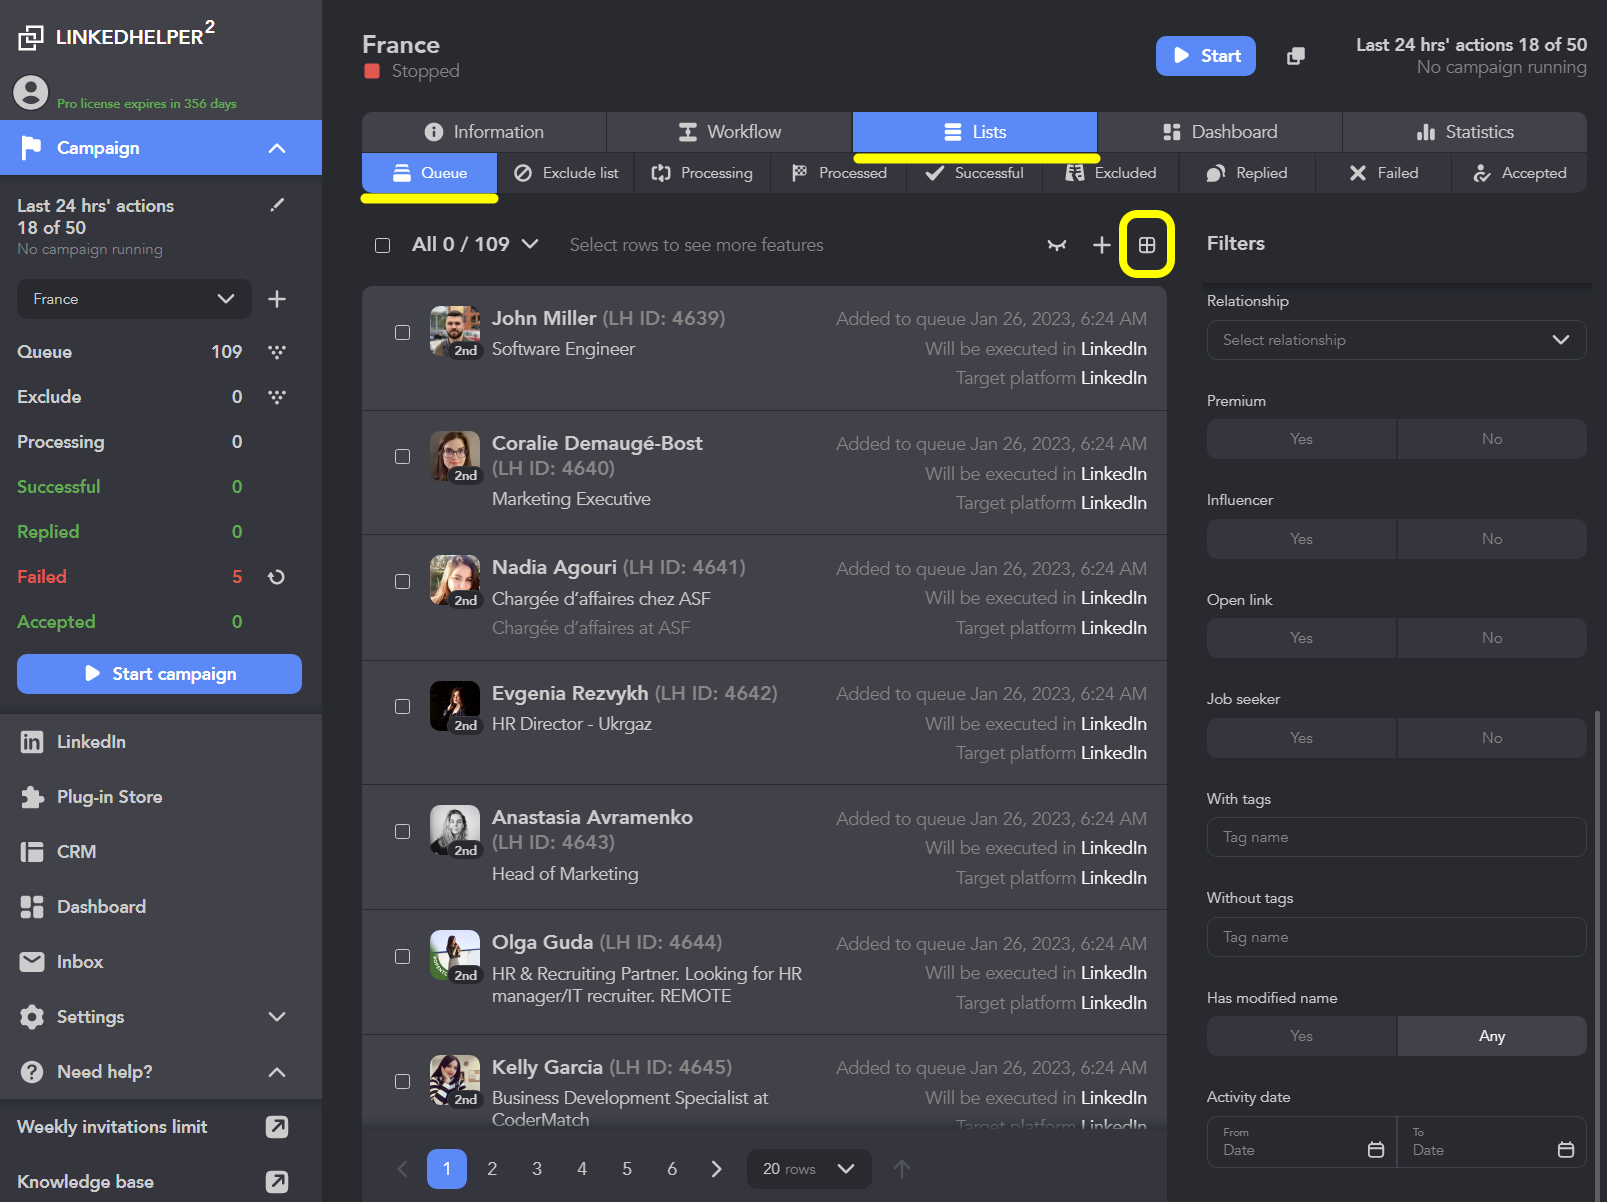
Task: Open the user profile avatar
Action: point(31,93)
